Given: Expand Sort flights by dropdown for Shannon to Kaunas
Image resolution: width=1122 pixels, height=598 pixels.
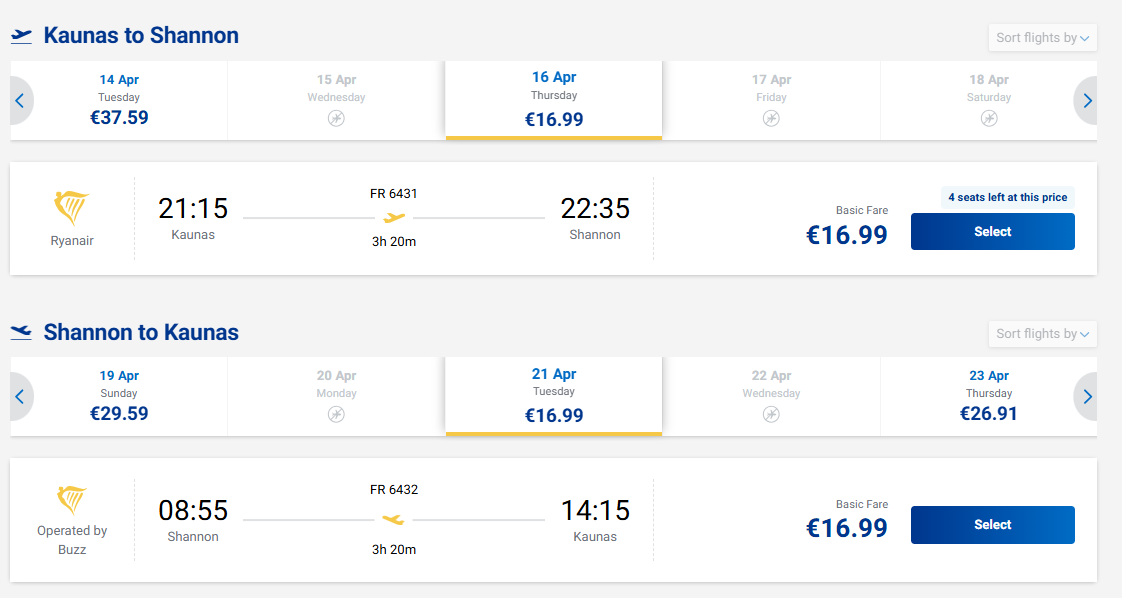Looking at the screenshot, I should pyautogui.click(x=1042, y=334).
